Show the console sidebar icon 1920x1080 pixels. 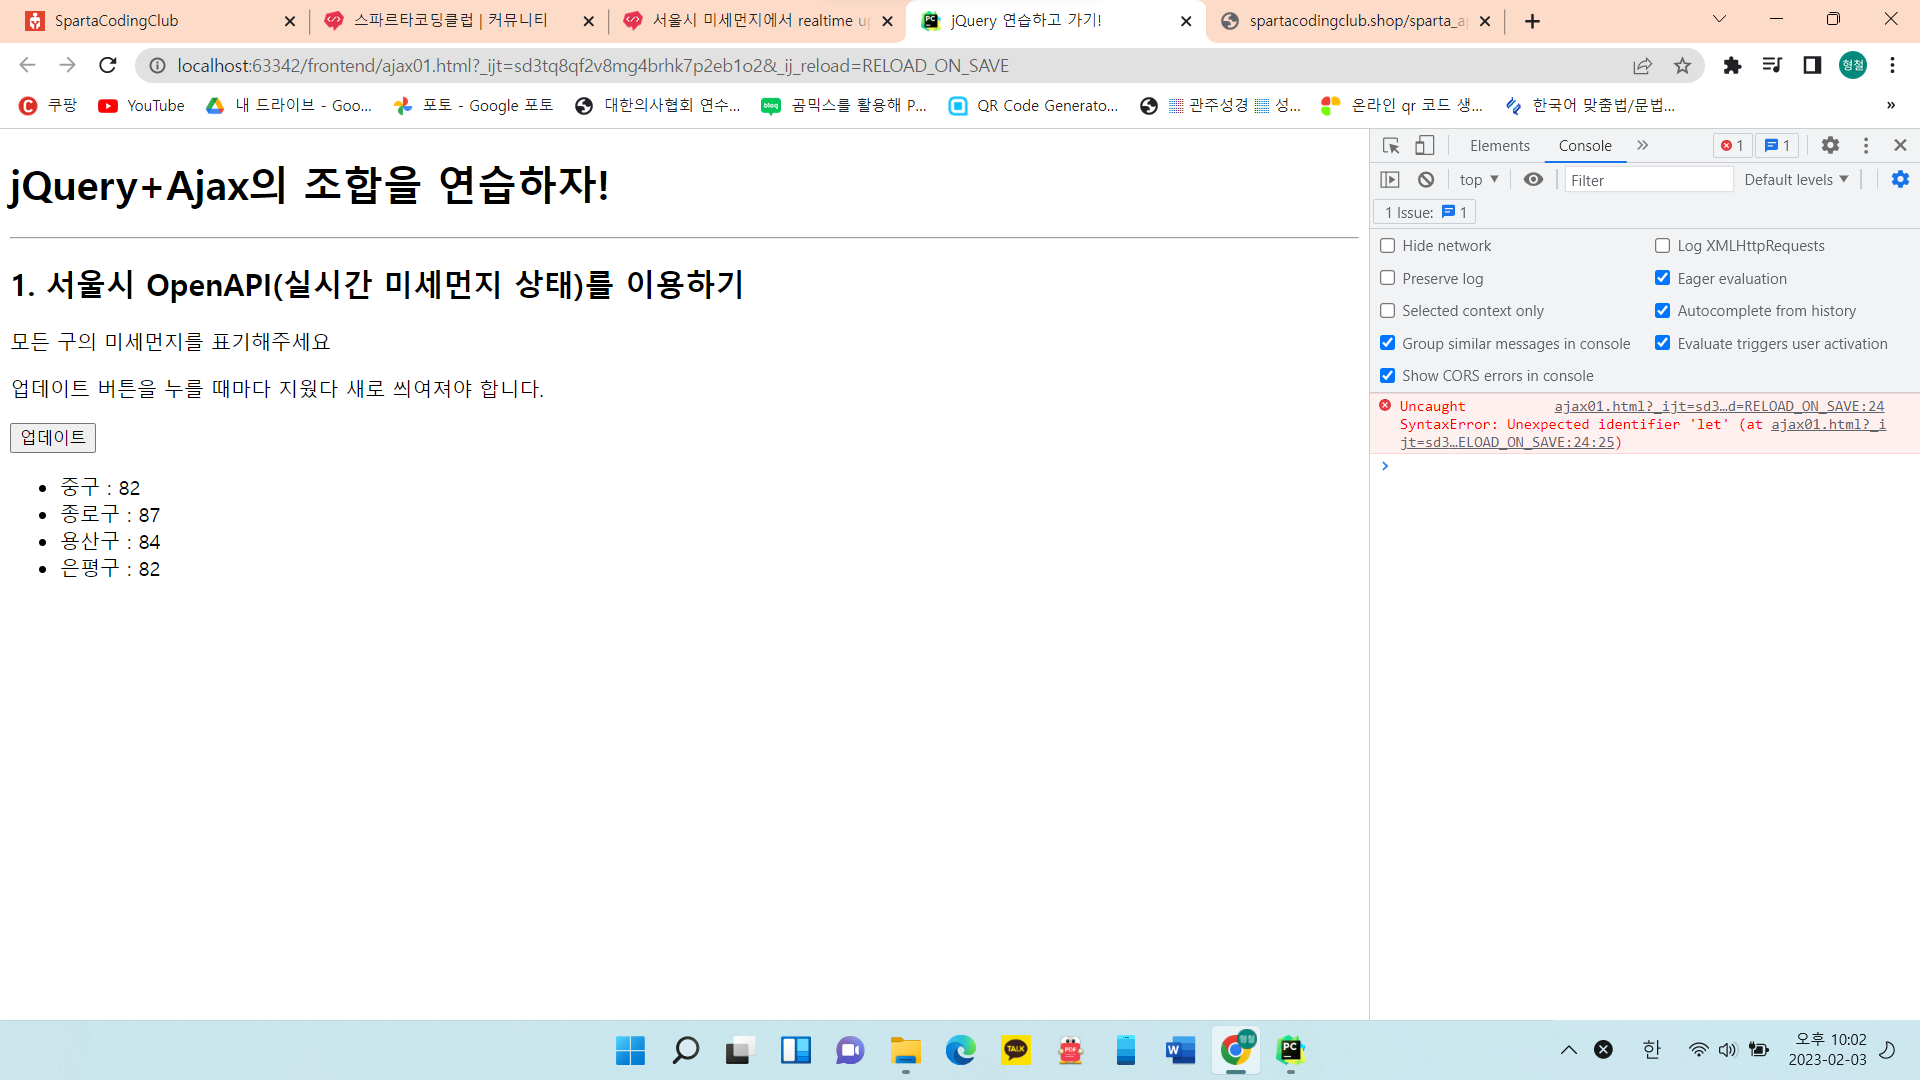point(1390,180)
